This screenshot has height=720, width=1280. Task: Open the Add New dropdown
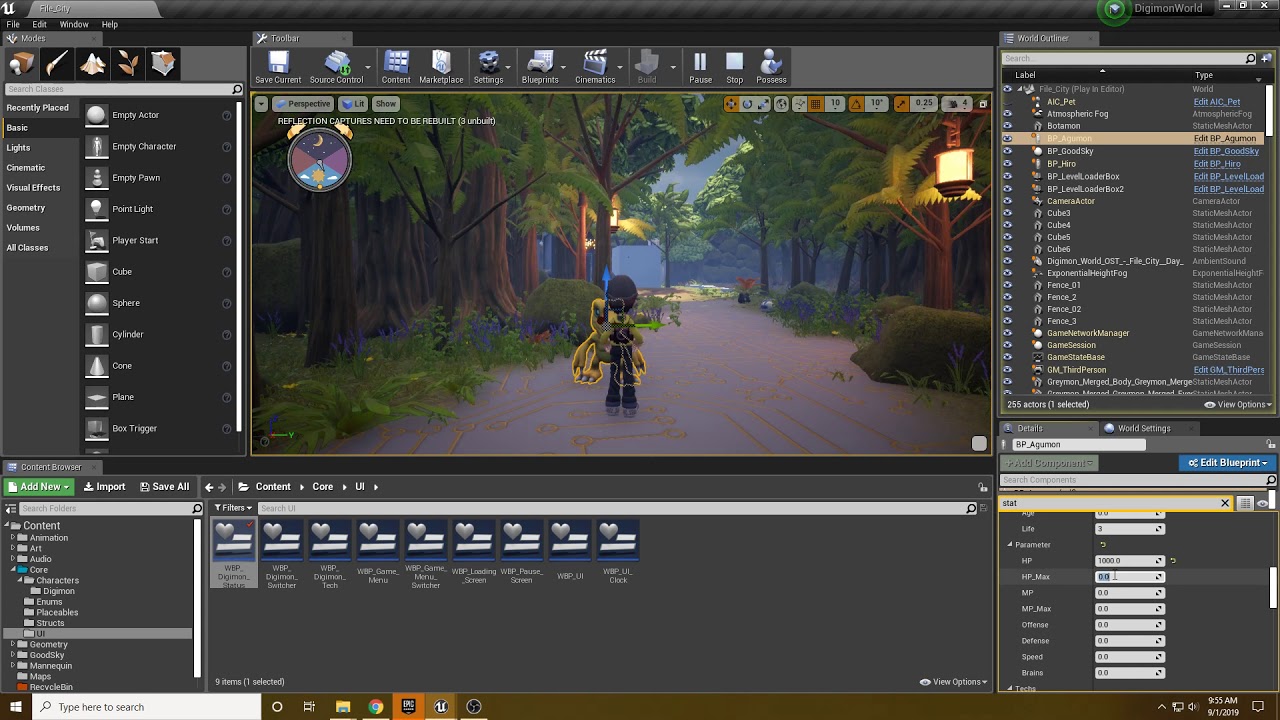tap(38, 487)
